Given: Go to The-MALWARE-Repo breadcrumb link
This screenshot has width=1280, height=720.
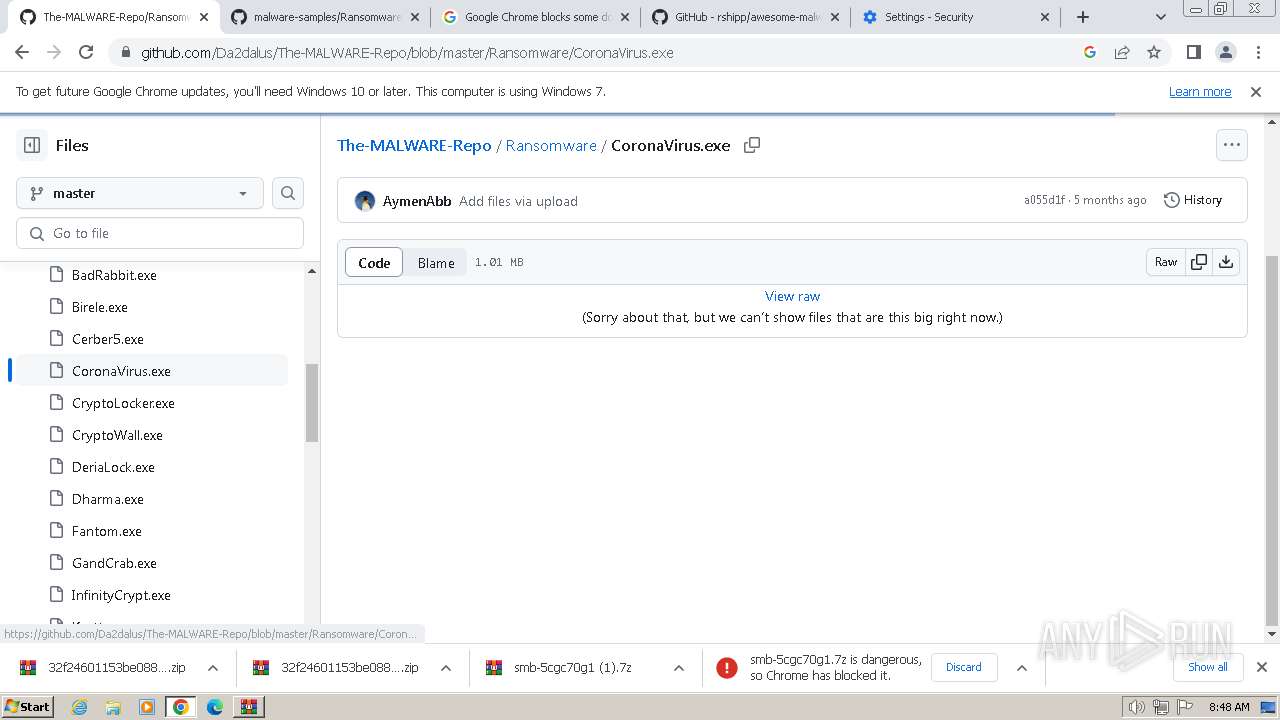Looking at the screenshot, I should point(414,145).
